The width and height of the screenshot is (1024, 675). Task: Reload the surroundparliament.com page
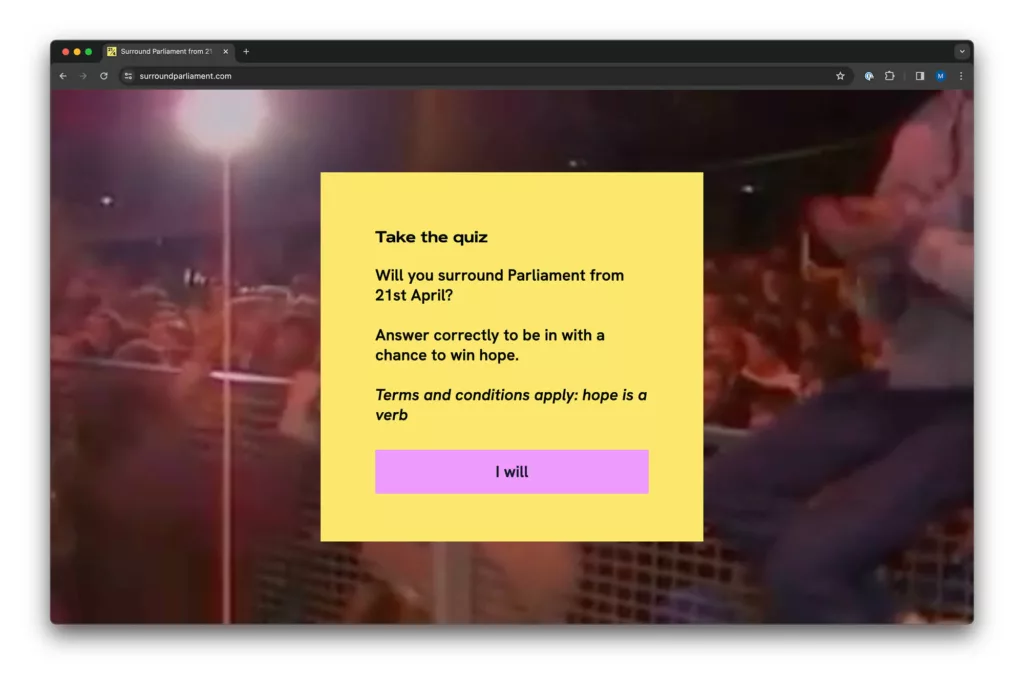(103, 75)
